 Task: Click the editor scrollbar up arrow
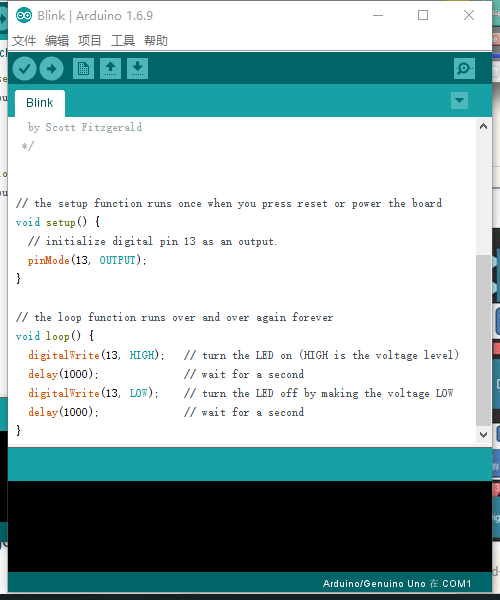[x=484, y=127]
